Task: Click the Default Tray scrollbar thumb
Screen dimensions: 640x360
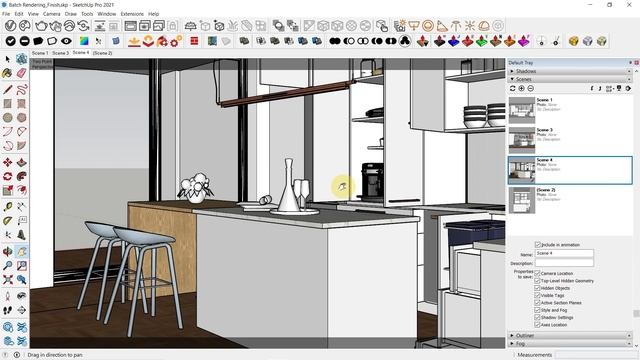Action: tap(636, 313)
